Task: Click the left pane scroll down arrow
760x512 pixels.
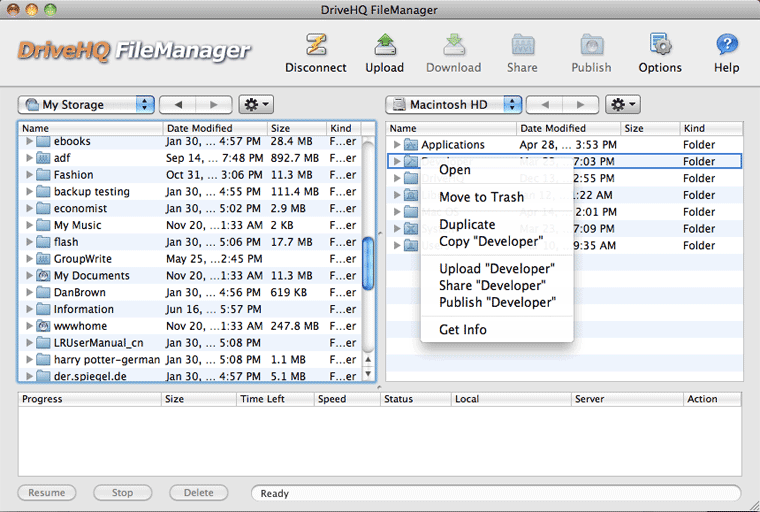Action: [368, 374]
